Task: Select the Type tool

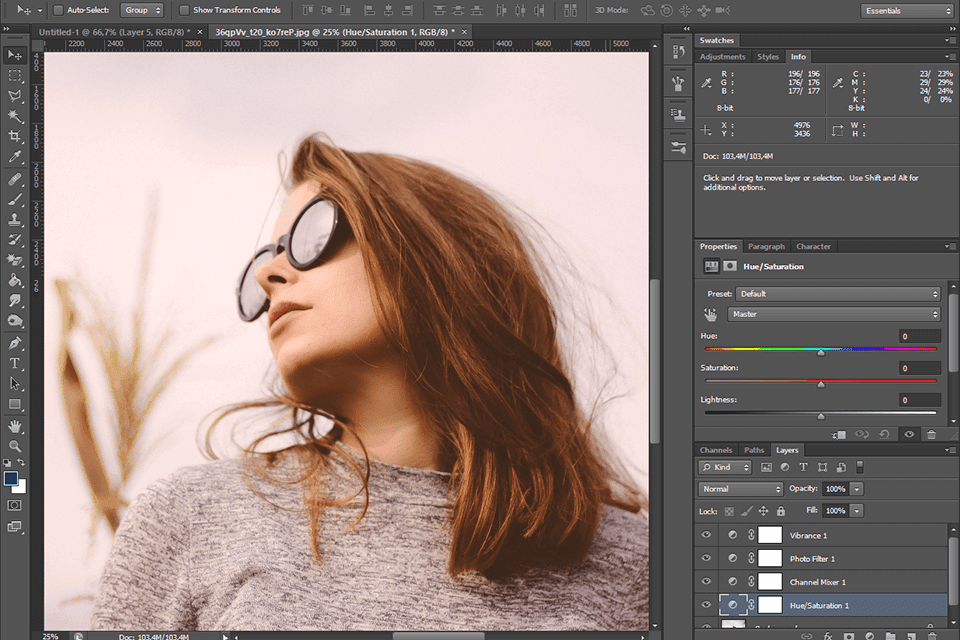Action: click(x=15, y=363)
